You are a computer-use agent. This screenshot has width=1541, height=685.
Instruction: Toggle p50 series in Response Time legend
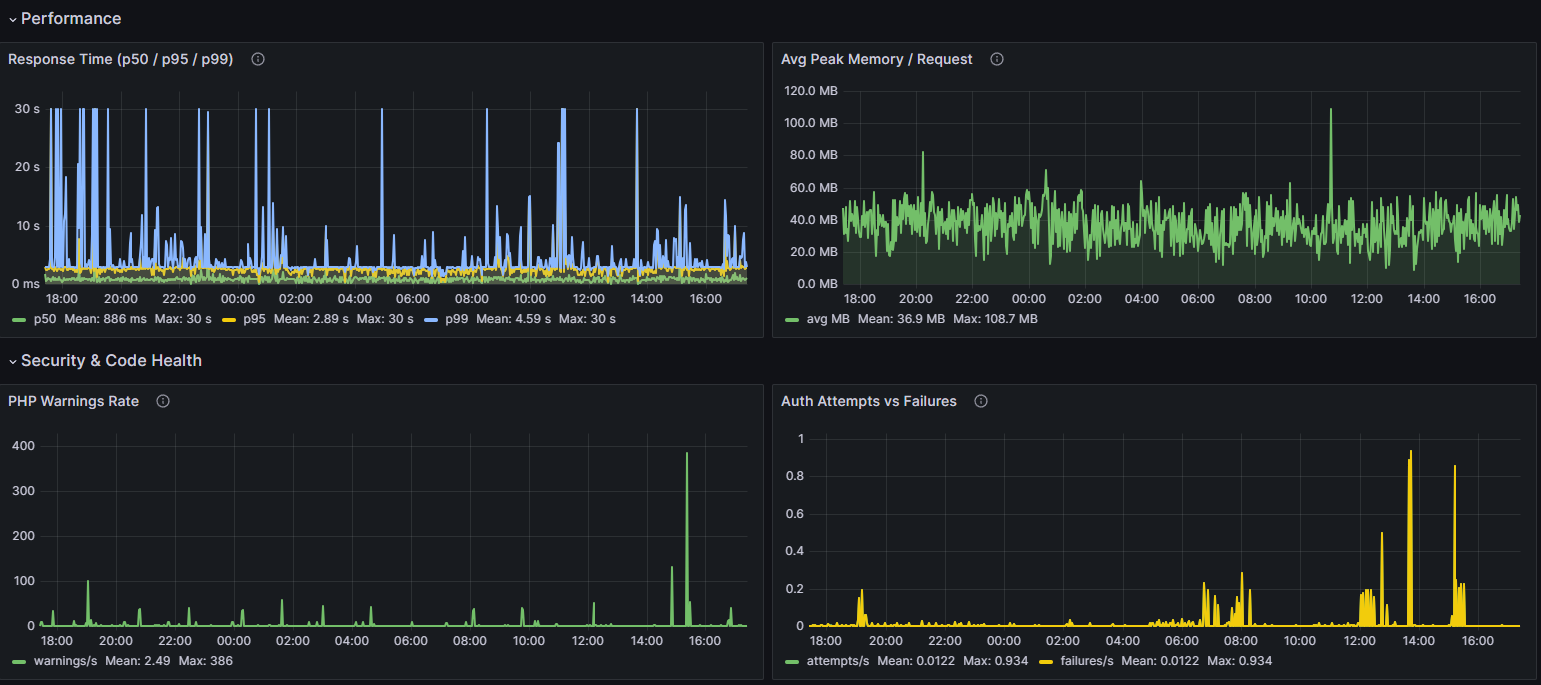click(45, 319)
